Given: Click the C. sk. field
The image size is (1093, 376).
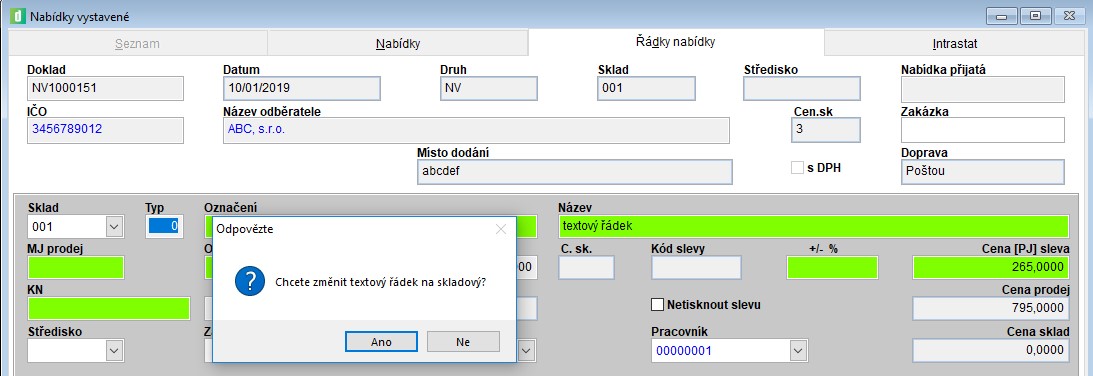Looking at the screenshot, I should (x=586, y=267).
